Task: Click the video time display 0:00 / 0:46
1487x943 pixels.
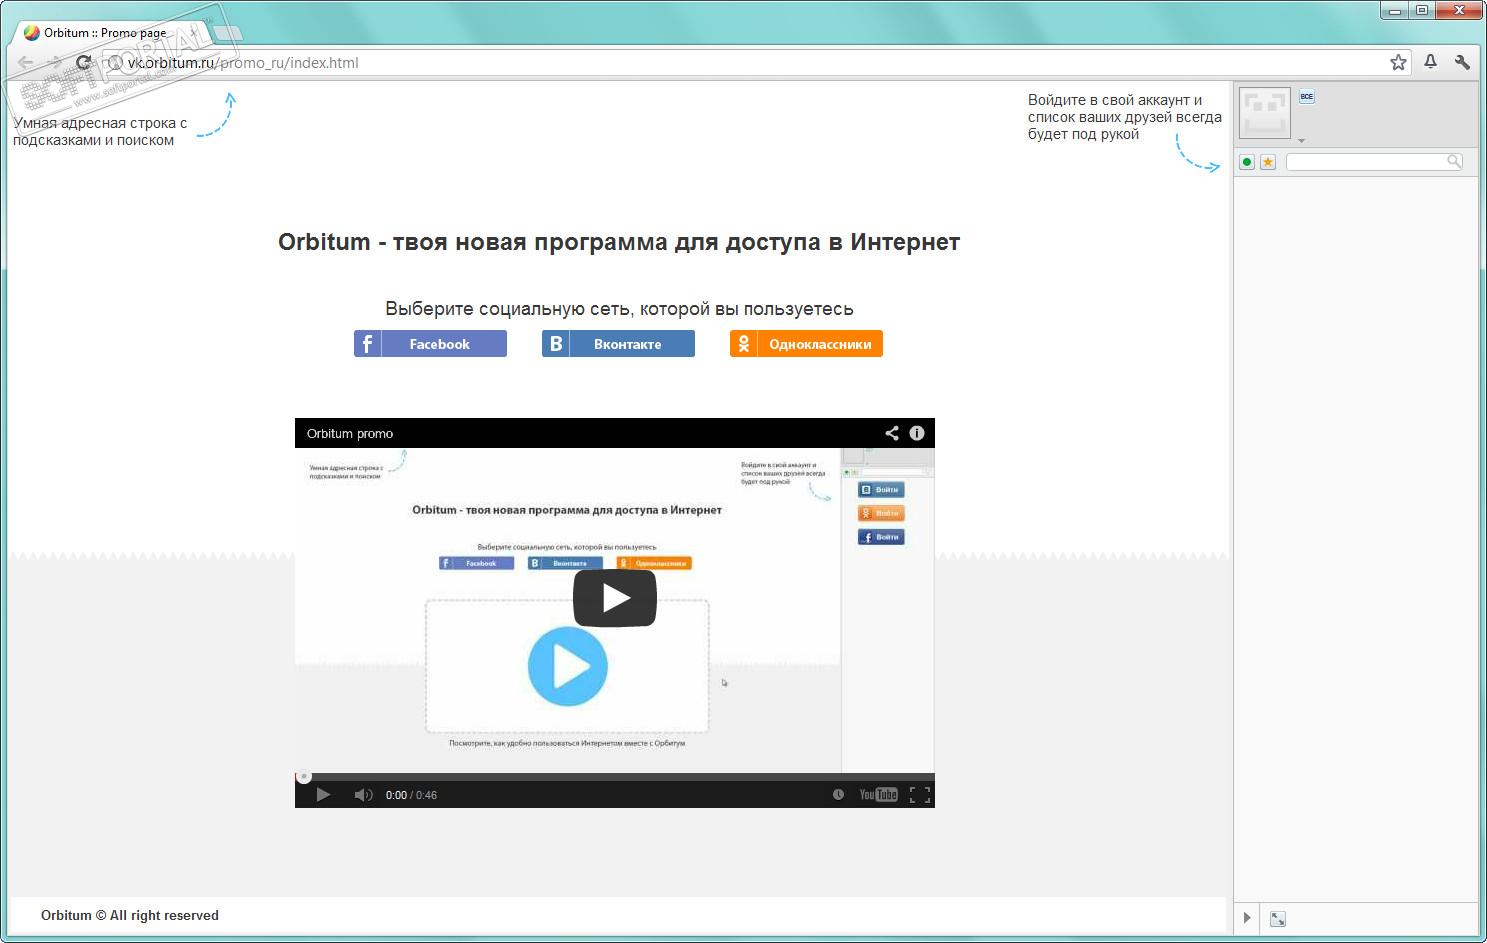Action: [x=411, y=795]
